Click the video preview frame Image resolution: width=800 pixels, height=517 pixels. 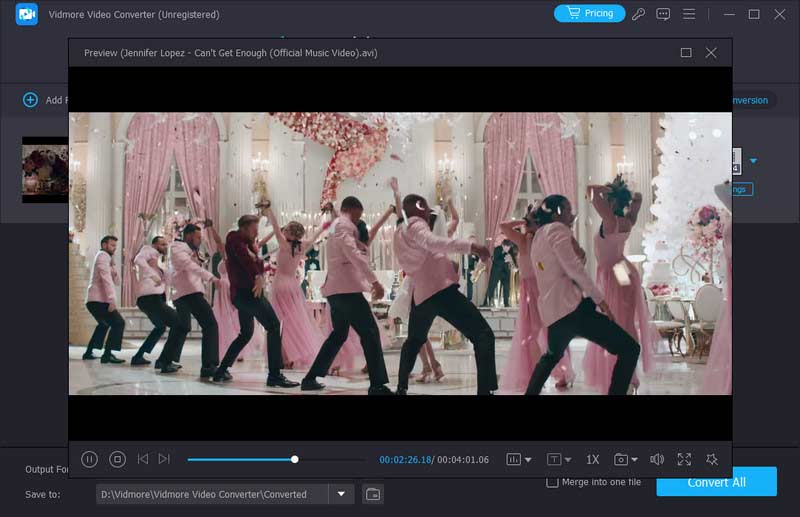400,253
